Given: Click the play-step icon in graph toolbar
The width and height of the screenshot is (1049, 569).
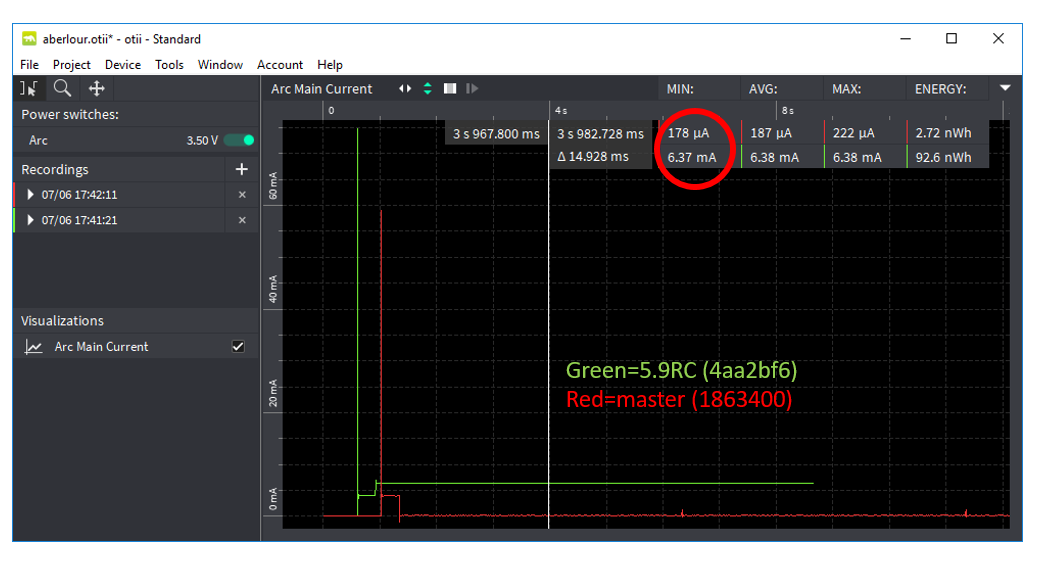Looking at the screenshot, I should [x=472, y=88].
